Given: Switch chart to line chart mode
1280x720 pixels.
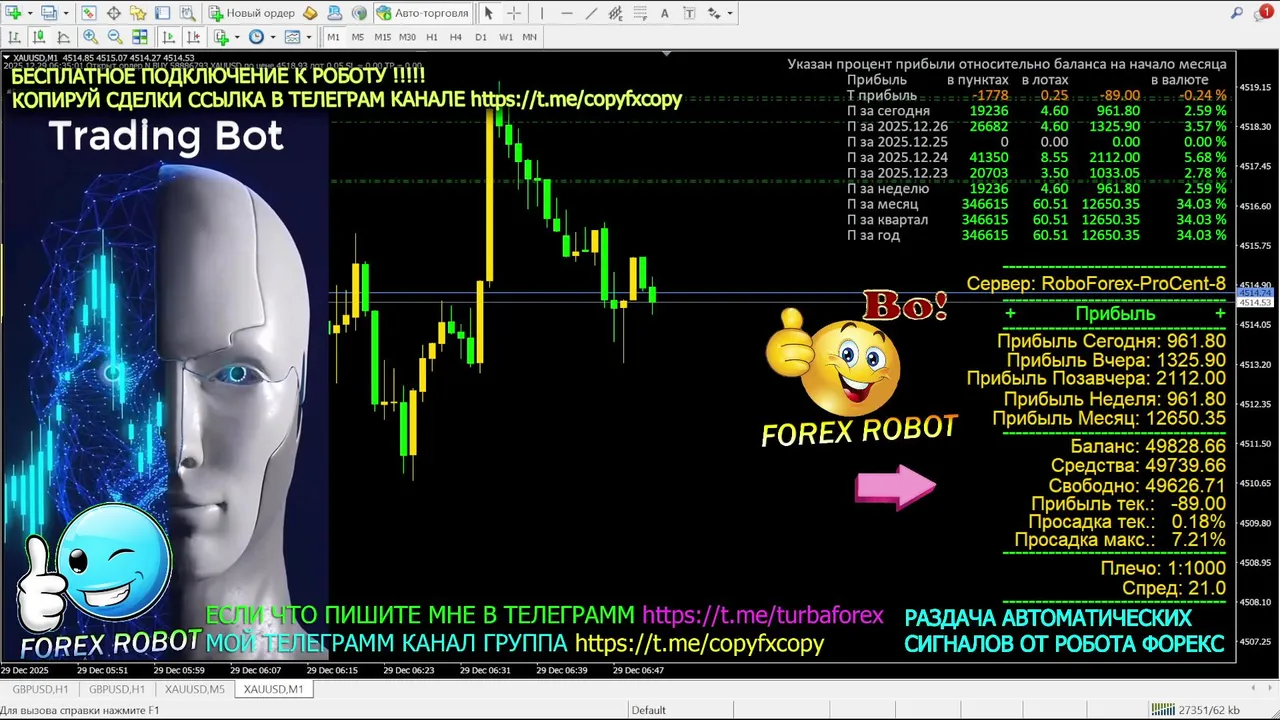Looking at the screenshot, I should [x=63, y=37].
